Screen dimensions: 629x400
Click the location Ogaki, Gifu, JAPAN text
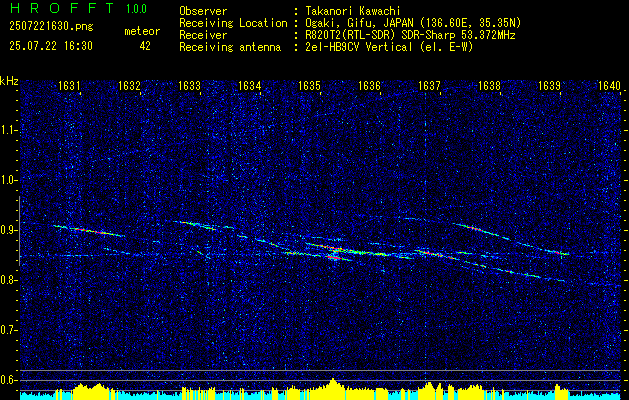413,23
